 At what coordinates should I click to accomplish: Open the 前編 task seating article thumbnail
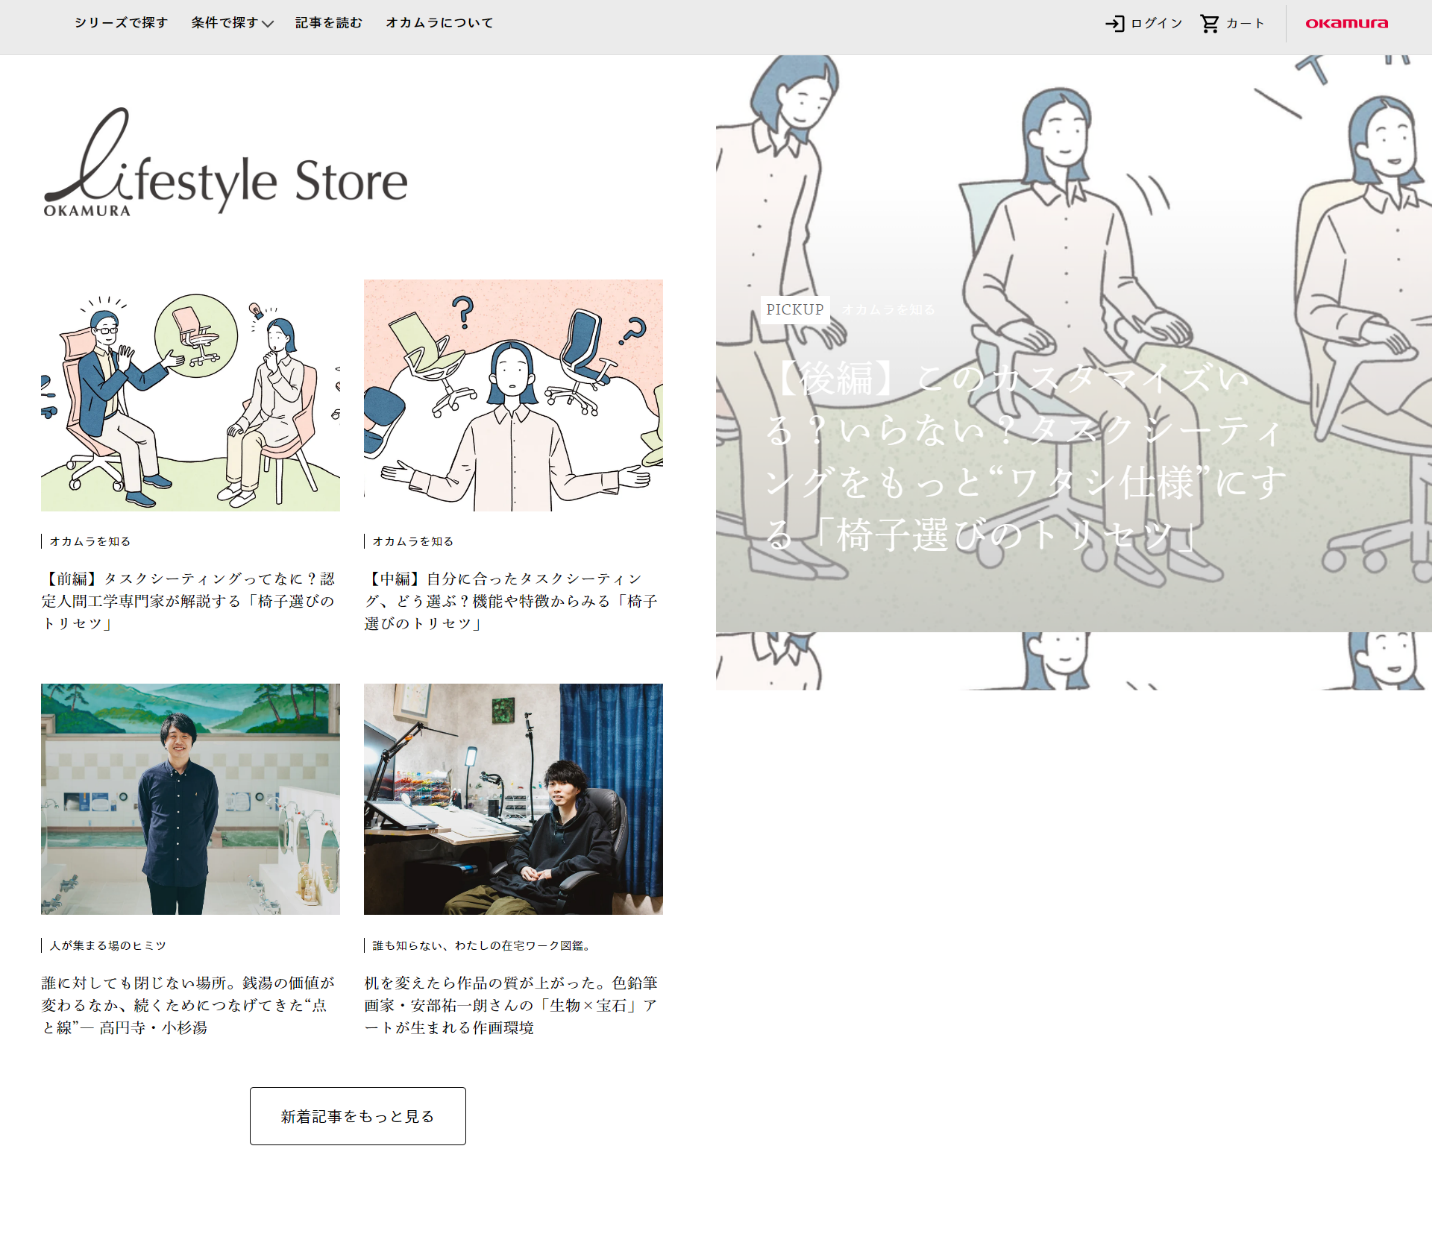click(x=190, y=395)
